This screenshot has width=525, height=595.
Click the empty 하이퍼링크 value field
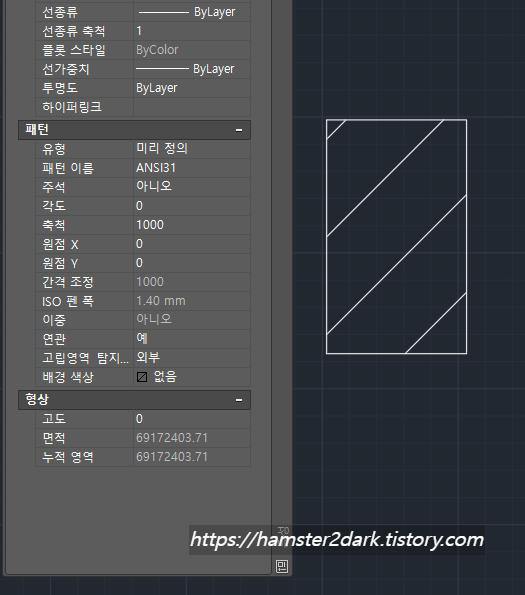click(x=192, y=107)
